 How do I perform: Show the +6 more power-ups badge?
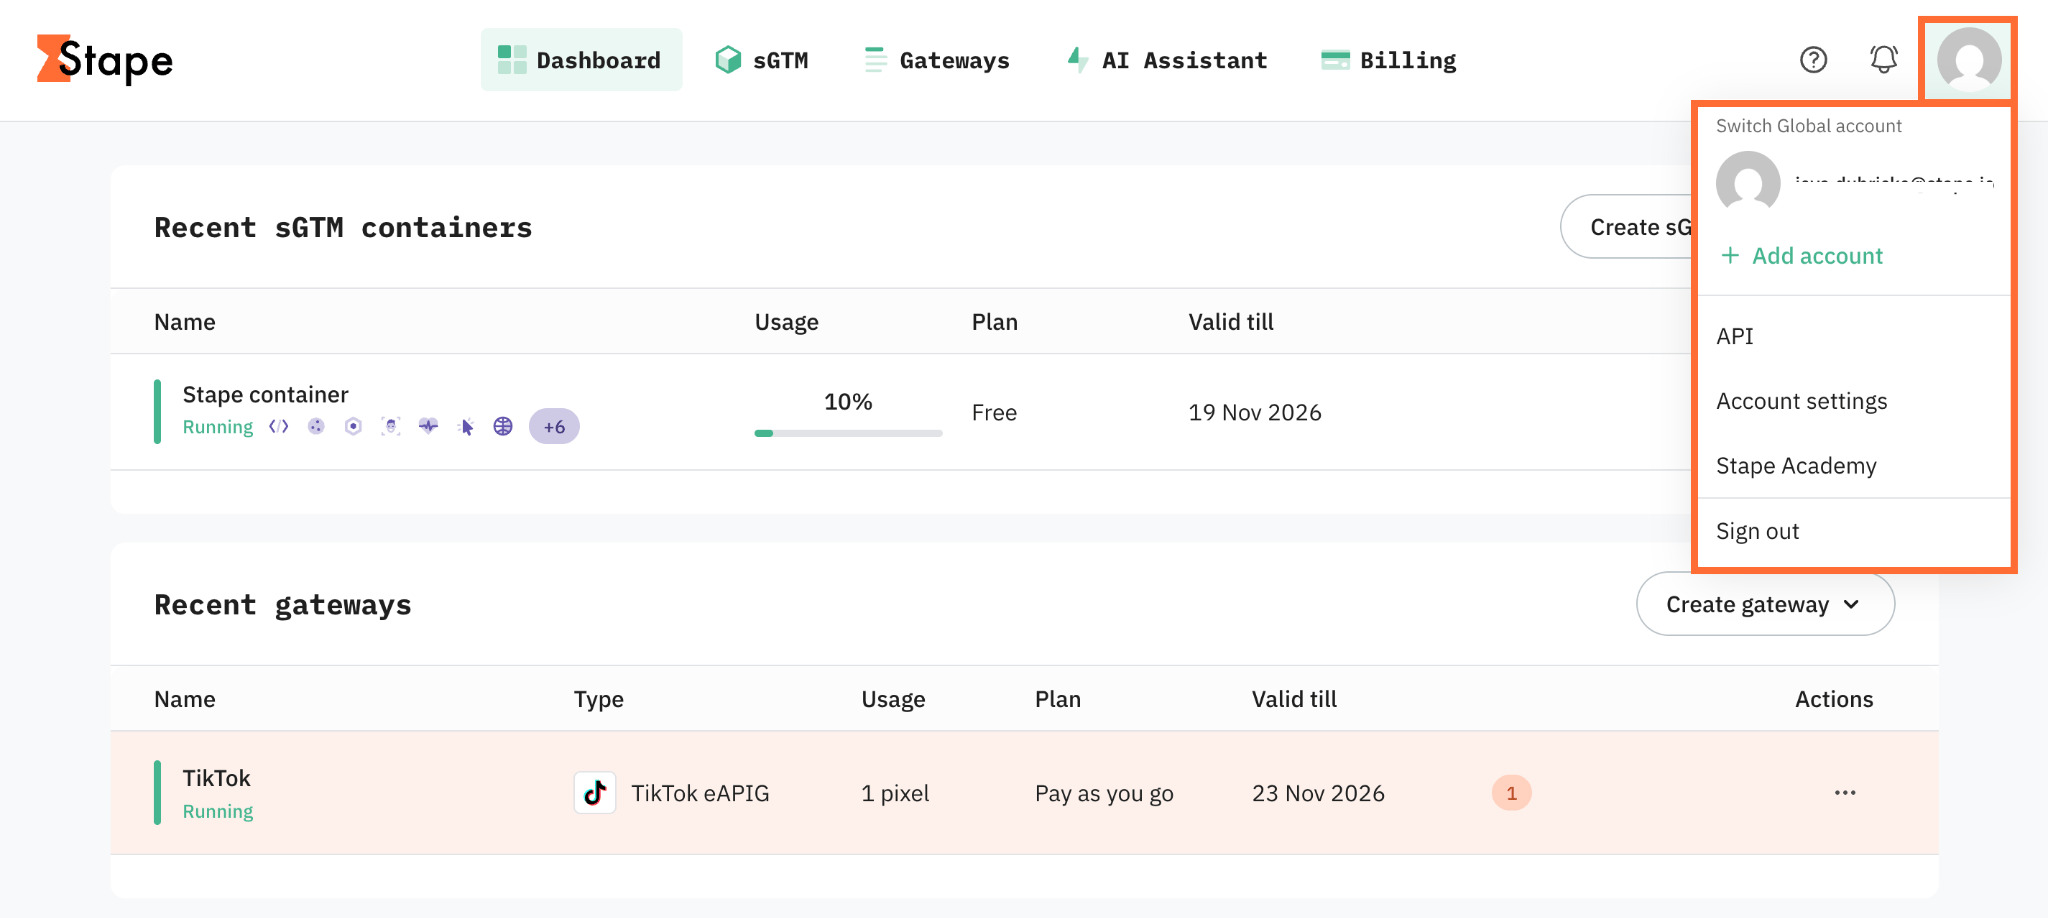(x=554, y=427)
